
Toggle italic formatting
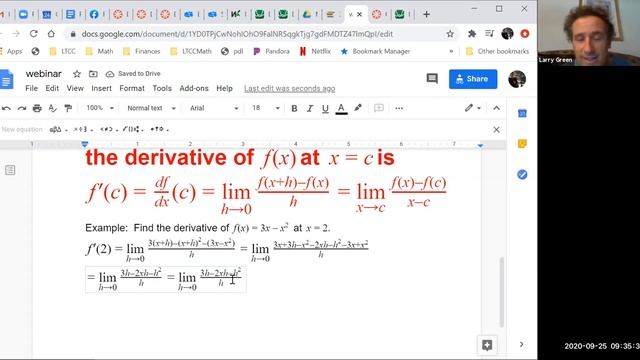309,108
